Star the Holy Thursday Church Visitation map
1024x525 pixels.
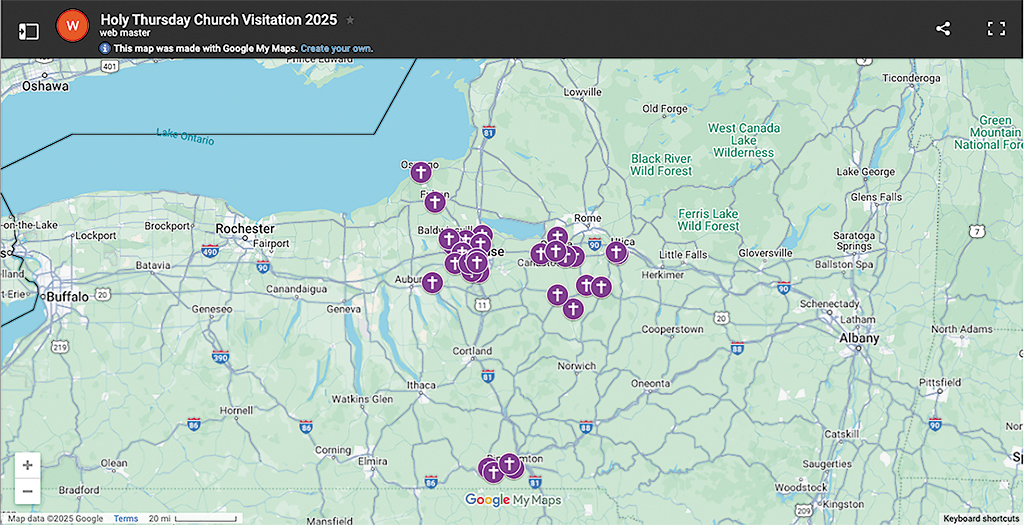pyautogui.click(x=350, y=20)
